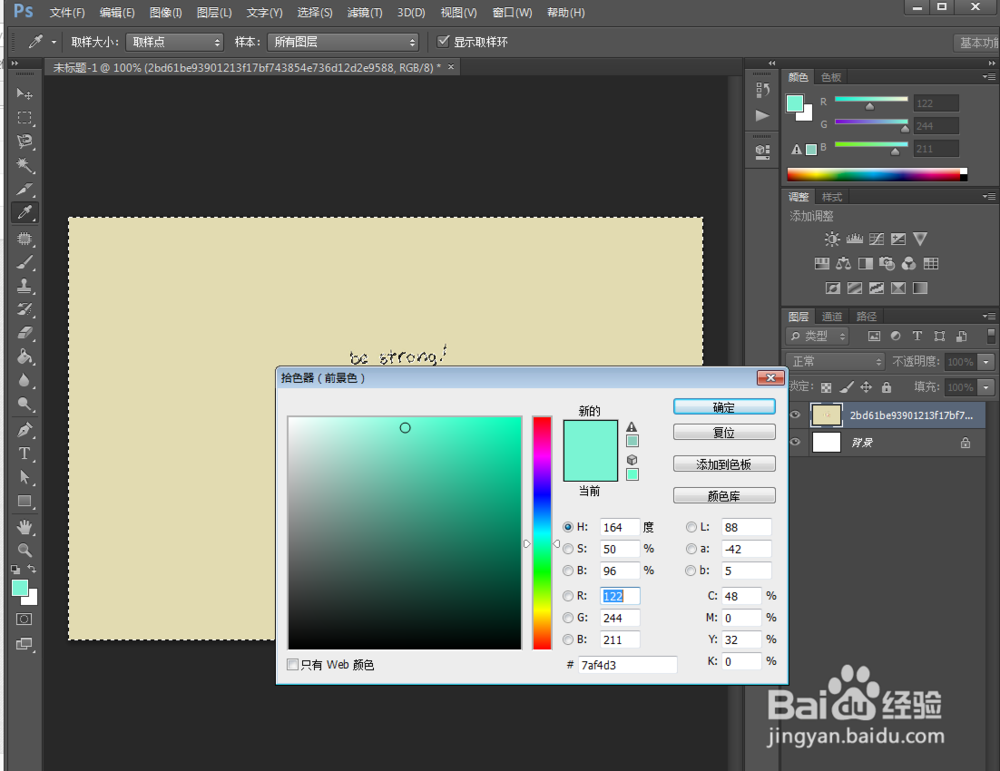This screenshot has width=1000, height=771.
Task: Select the Eyedropper tool in toolbox
Action: click(24, 213)
